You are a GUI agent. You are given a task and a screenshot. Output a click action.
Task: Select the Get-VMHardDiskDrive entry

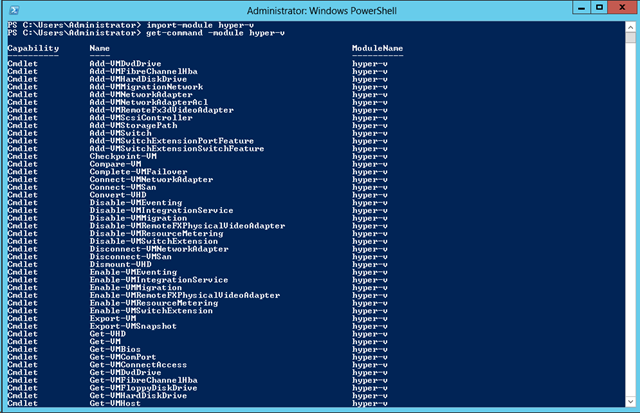pyautogui.click(x=138, y=396)
